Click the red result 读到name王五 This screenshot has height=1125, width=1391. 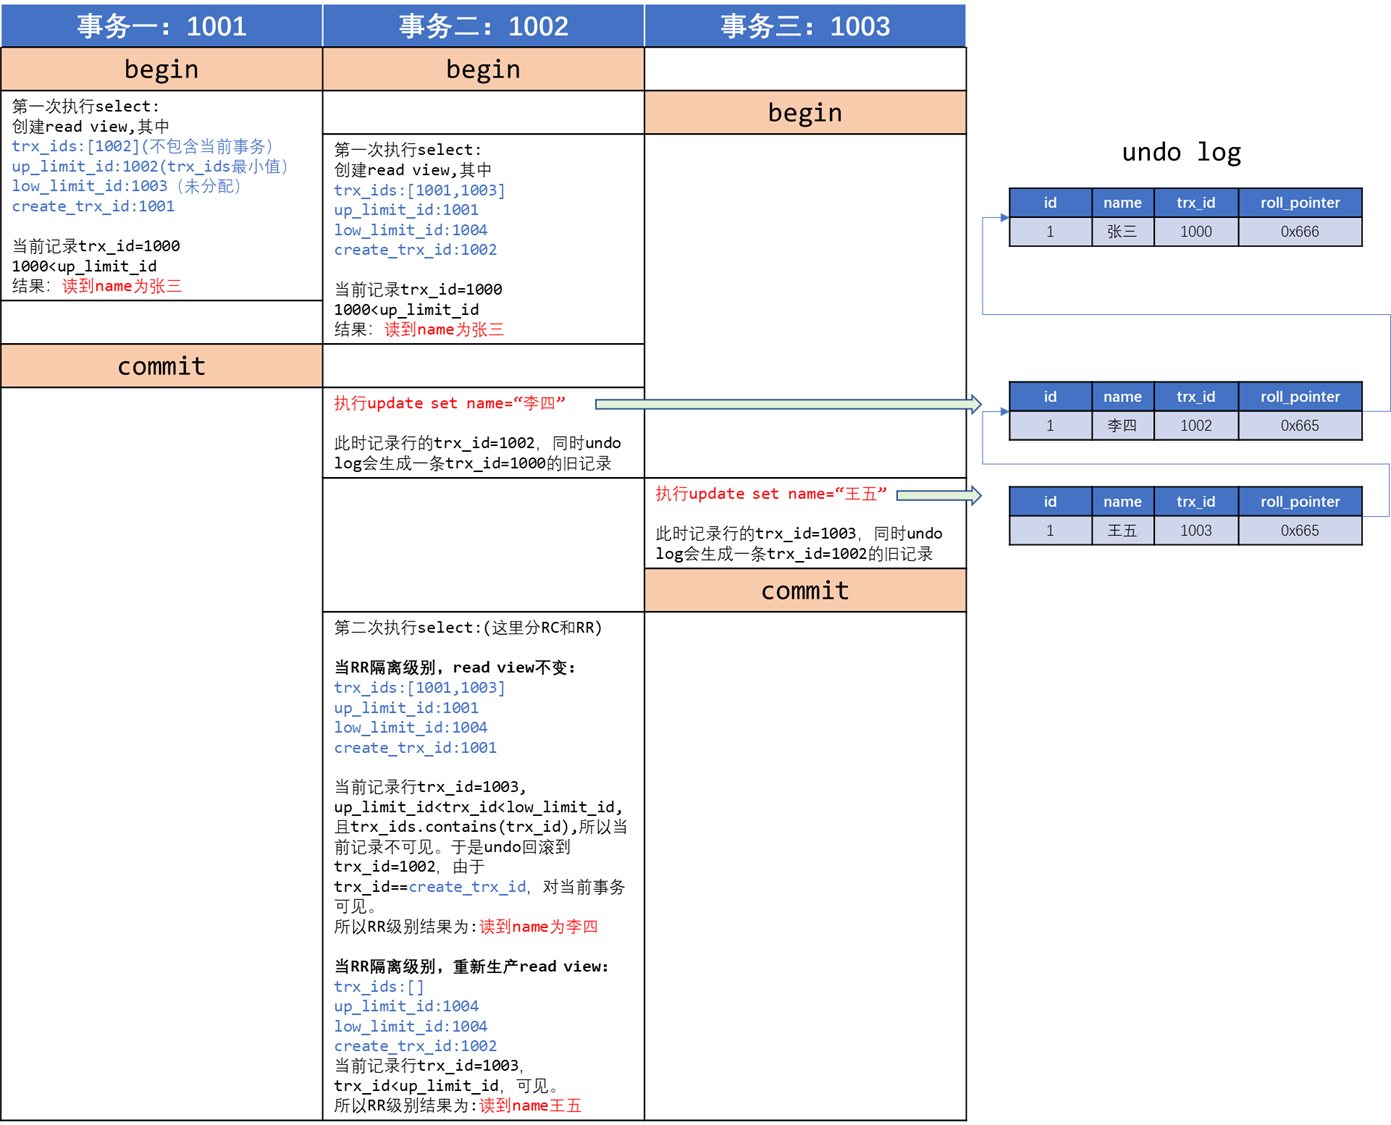[530, 1106]
